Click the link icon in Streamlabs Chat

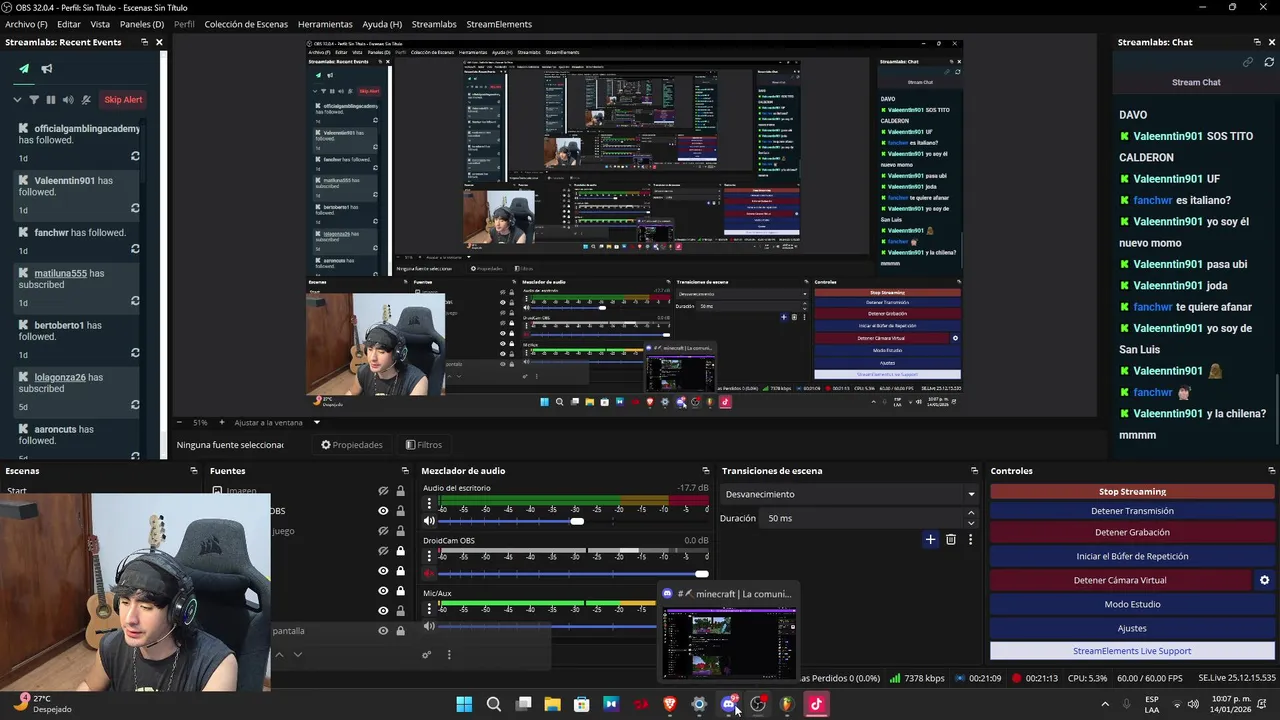click(1248, 62)
